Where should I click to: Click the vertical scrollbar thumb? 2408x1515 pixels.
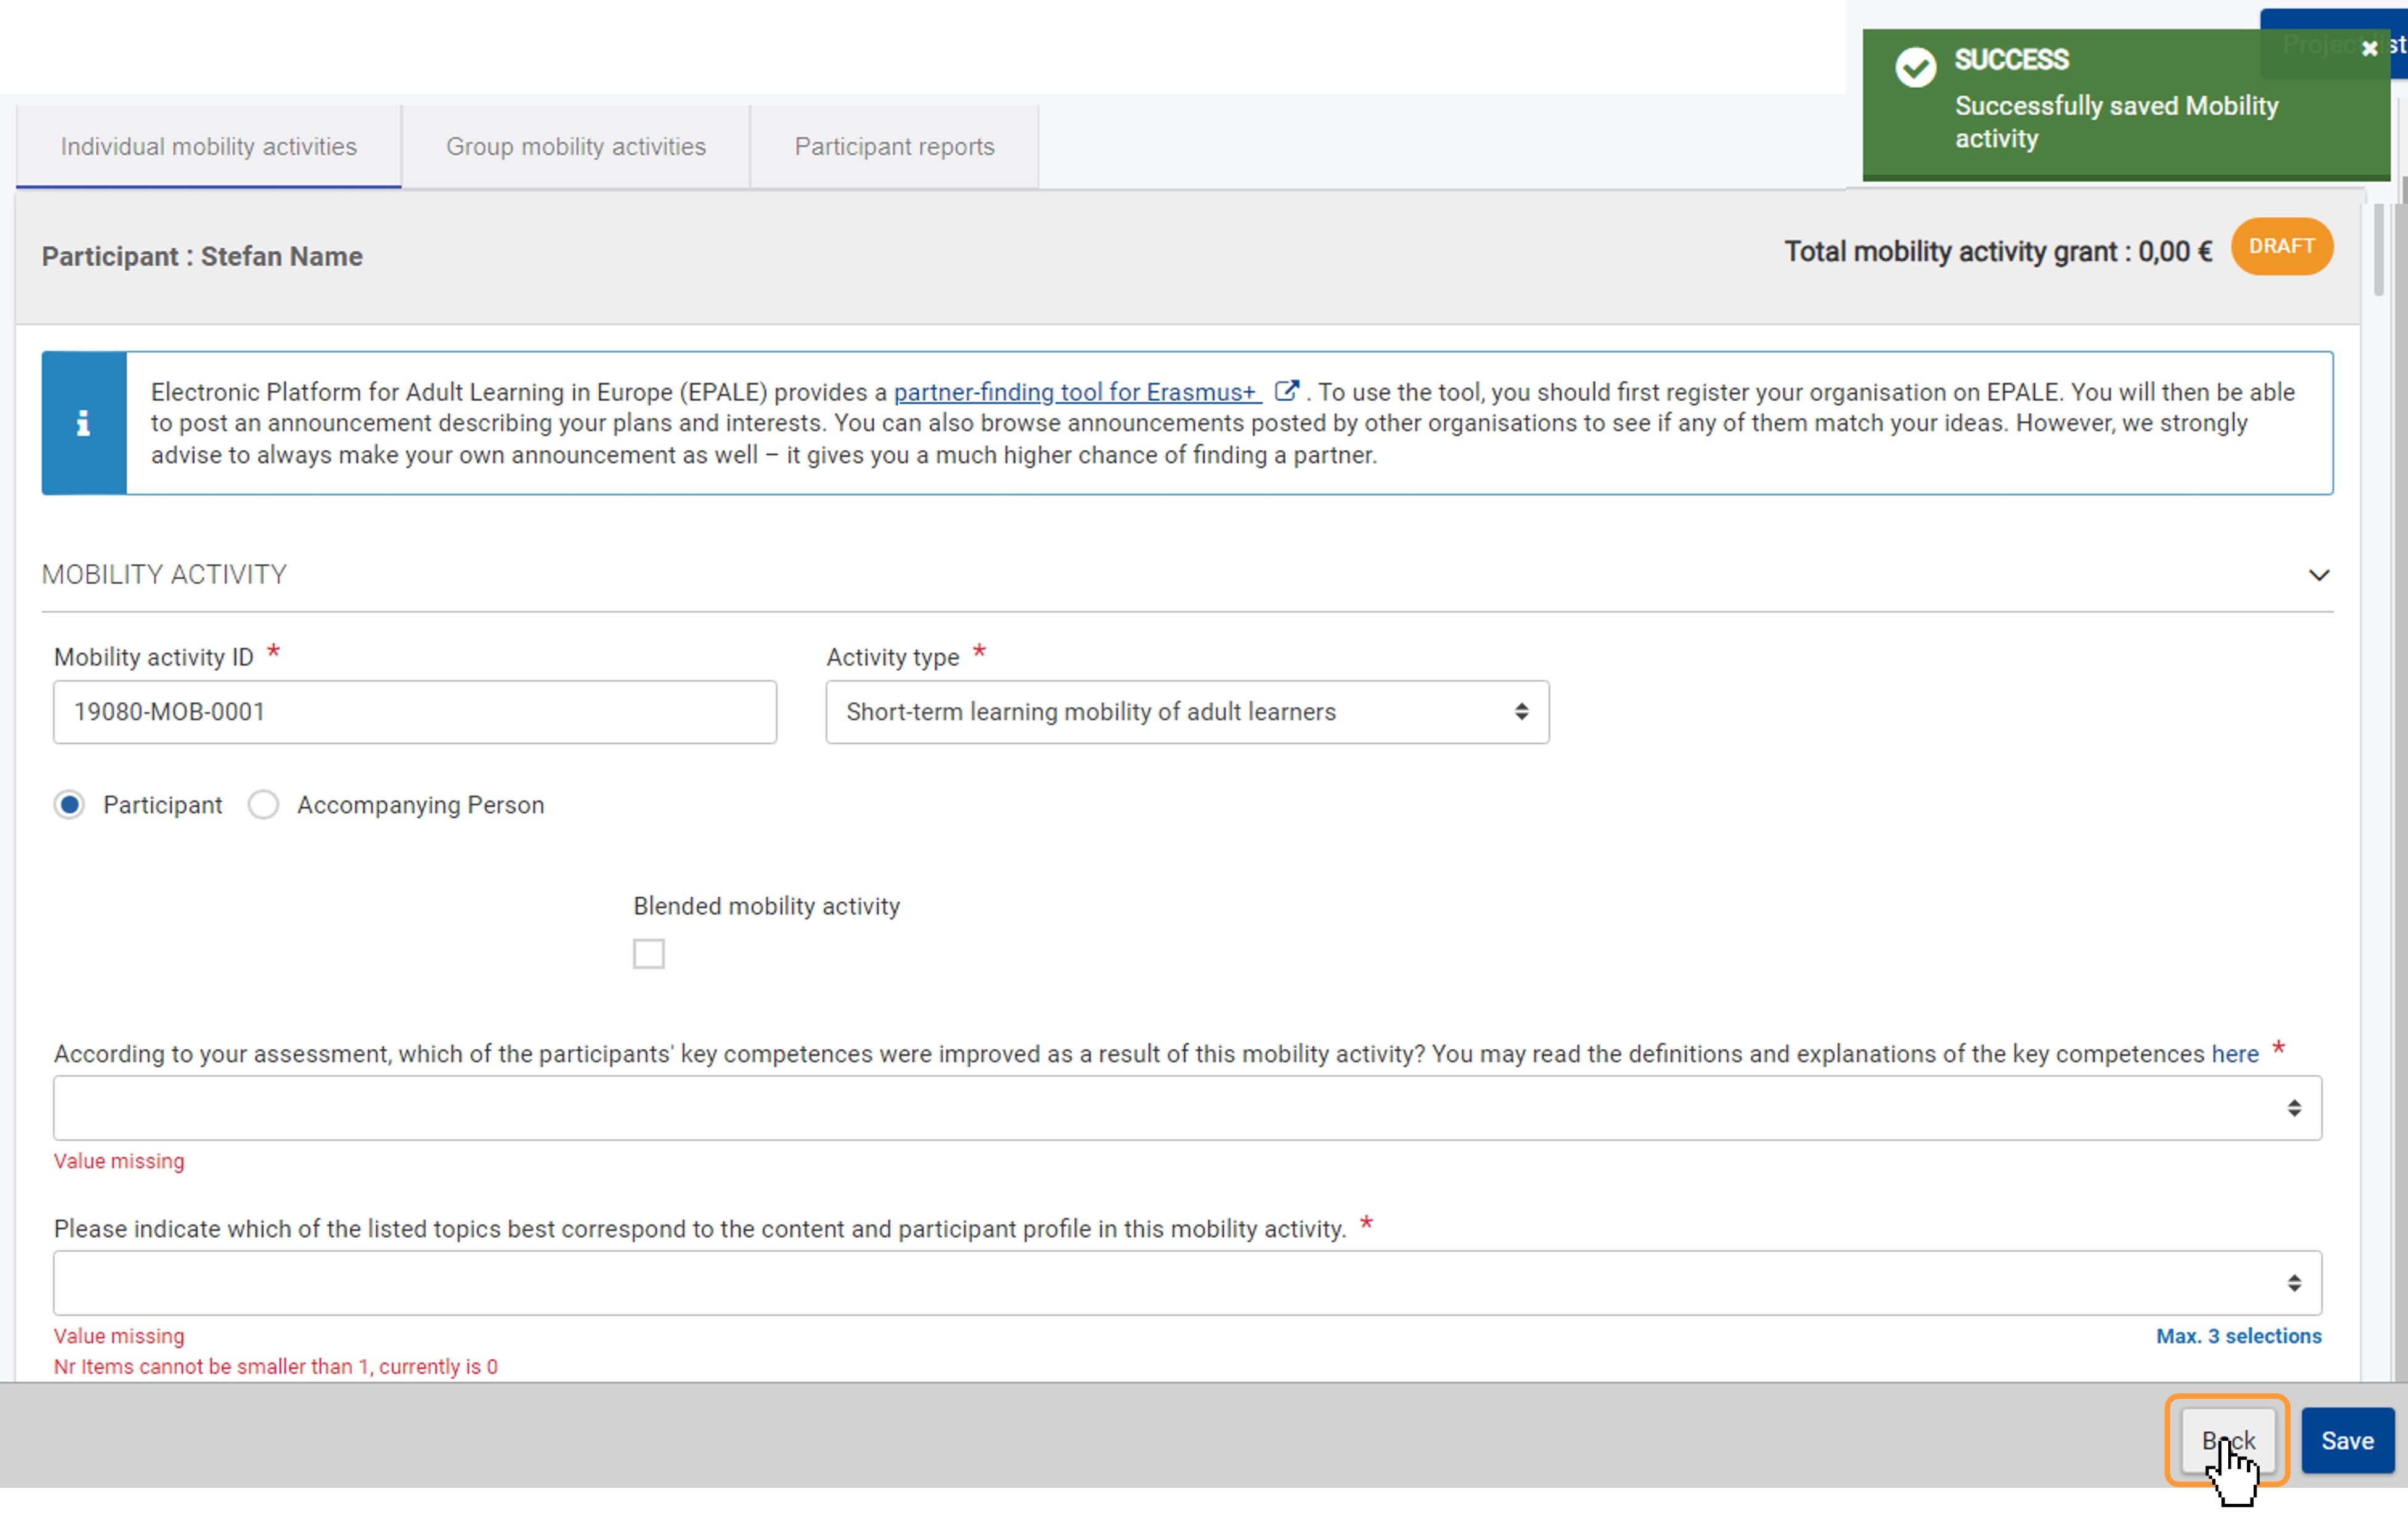point(2378,250)
